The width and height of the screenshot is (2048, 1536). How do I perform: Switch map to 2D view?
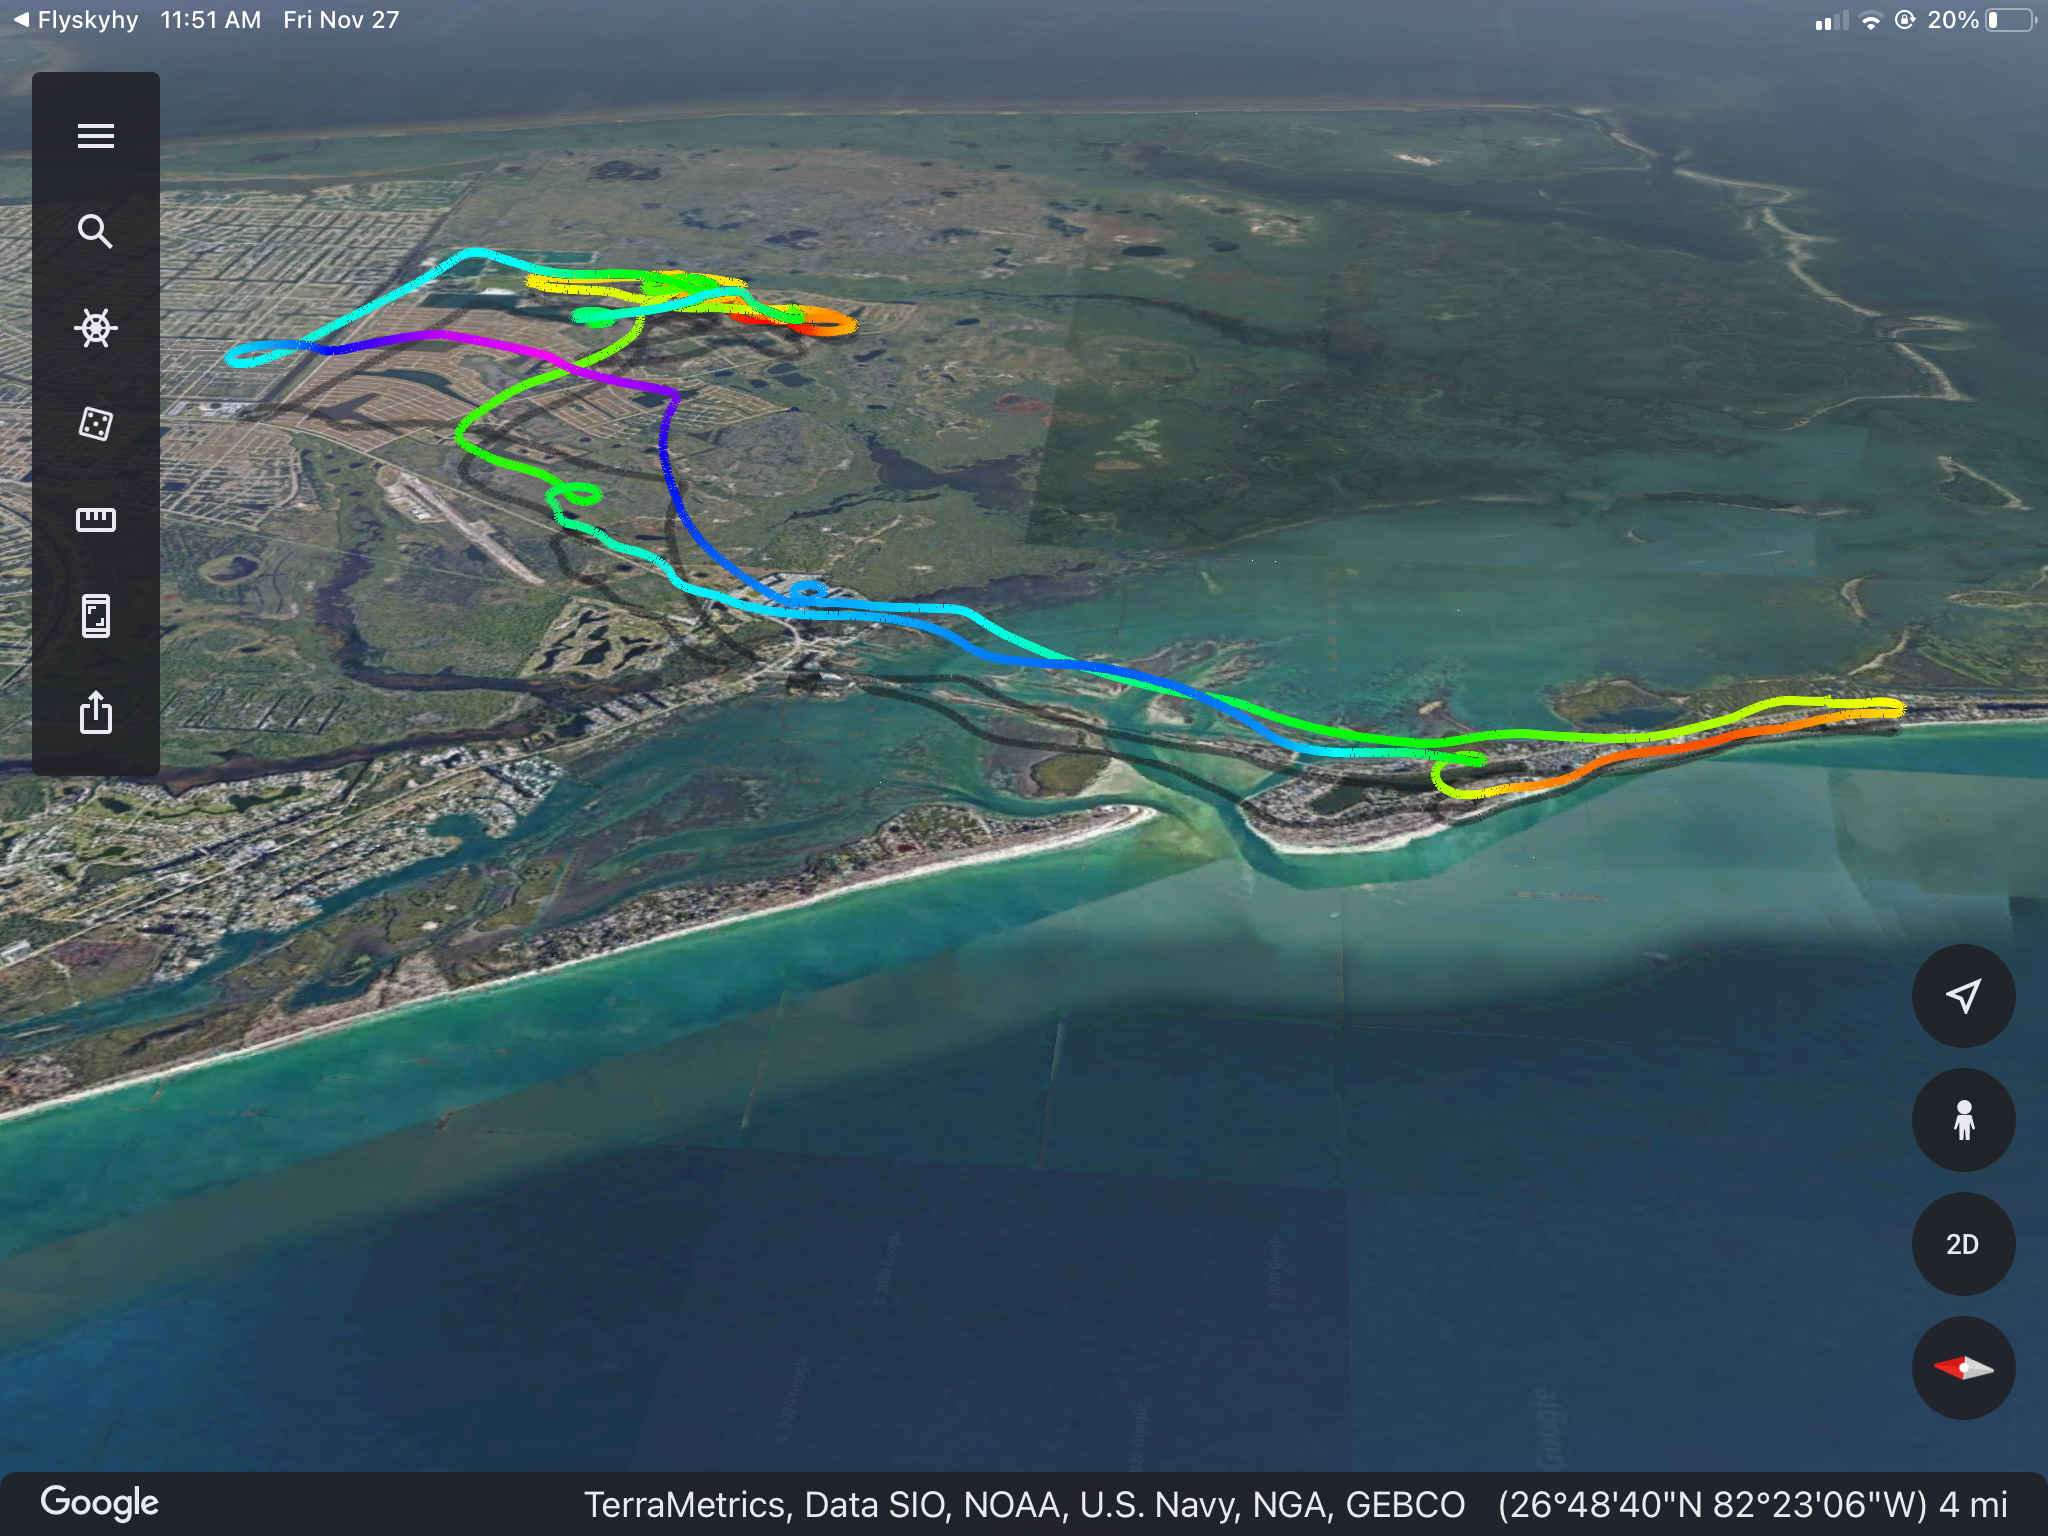[1963, 1244]
